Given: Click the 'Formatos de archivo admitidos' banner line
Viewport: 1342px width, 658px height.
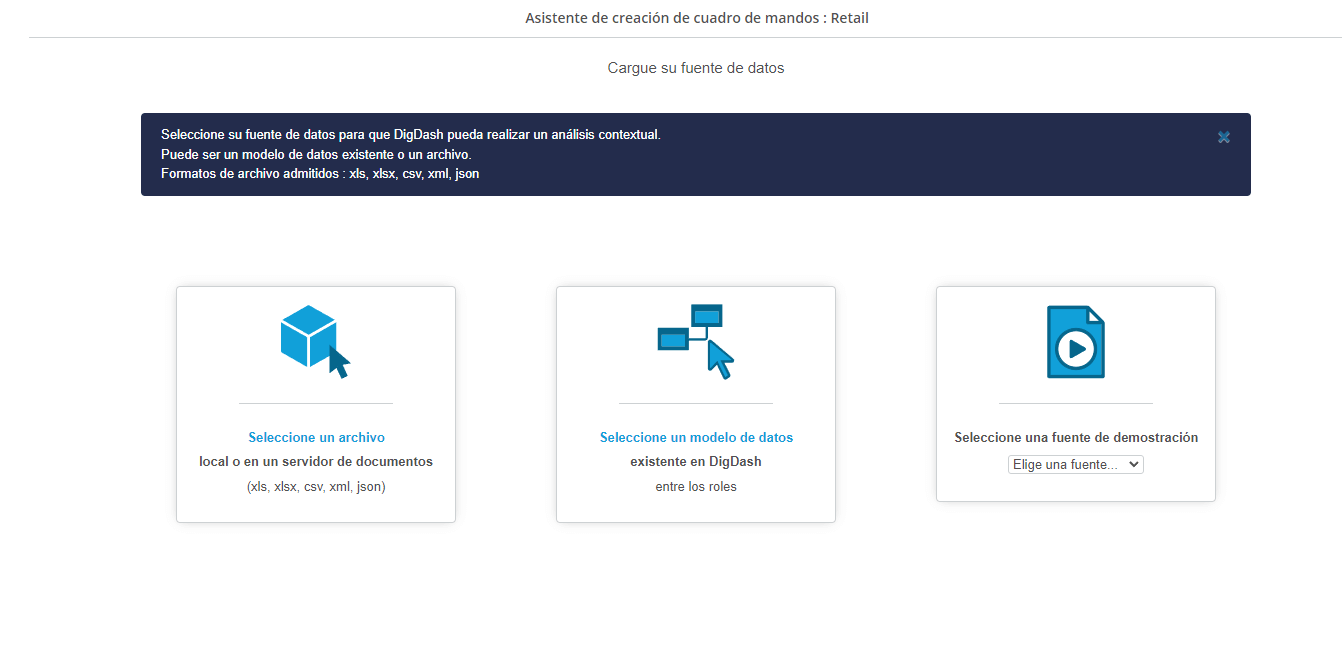Looking at the screenshot, I should [320, 174].
